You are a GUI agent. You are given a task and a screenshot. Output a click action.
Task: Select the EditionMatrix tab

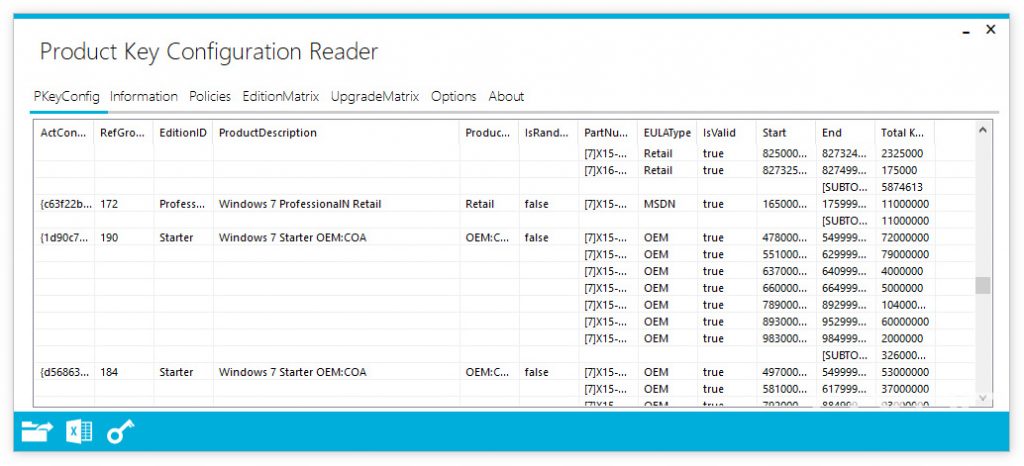click(281, 97)
